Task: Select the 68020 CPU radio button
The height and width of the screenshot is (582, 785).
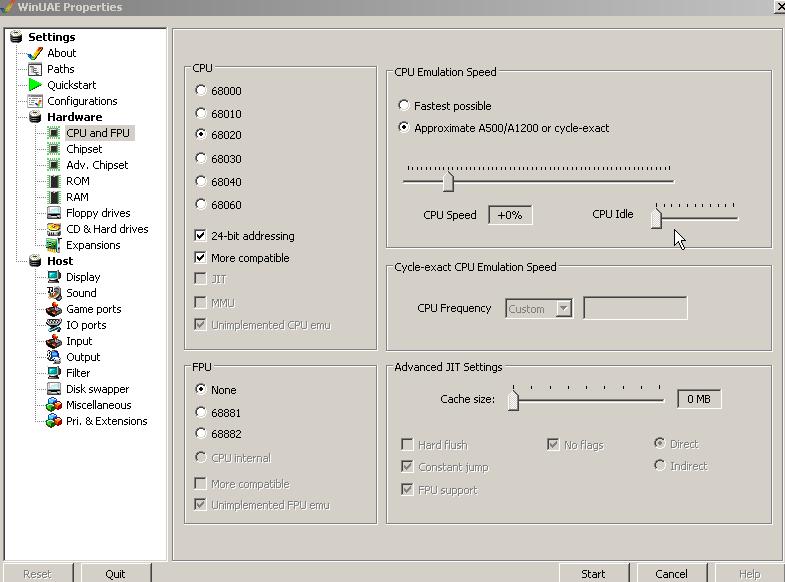Action: click(x=200, y=134)
